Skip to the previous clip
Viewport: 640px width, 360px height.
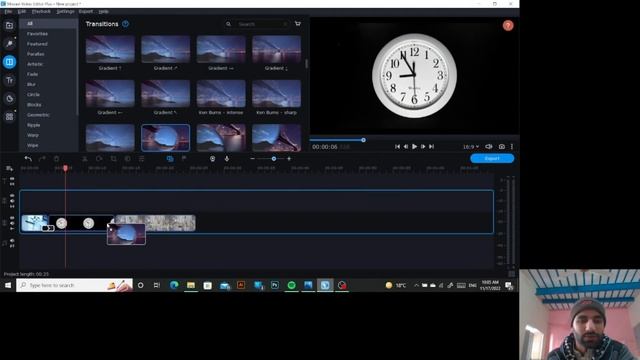point(397,147)
